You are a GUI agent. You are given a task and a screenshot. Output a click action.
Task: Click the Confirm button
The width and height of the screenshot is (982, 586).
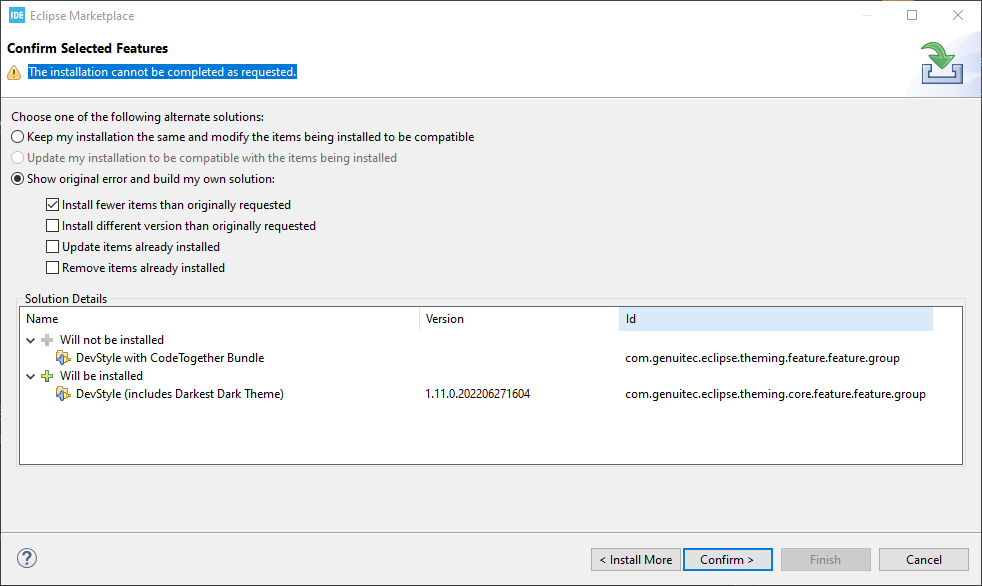pyautogui.click(x=727, y=560)
